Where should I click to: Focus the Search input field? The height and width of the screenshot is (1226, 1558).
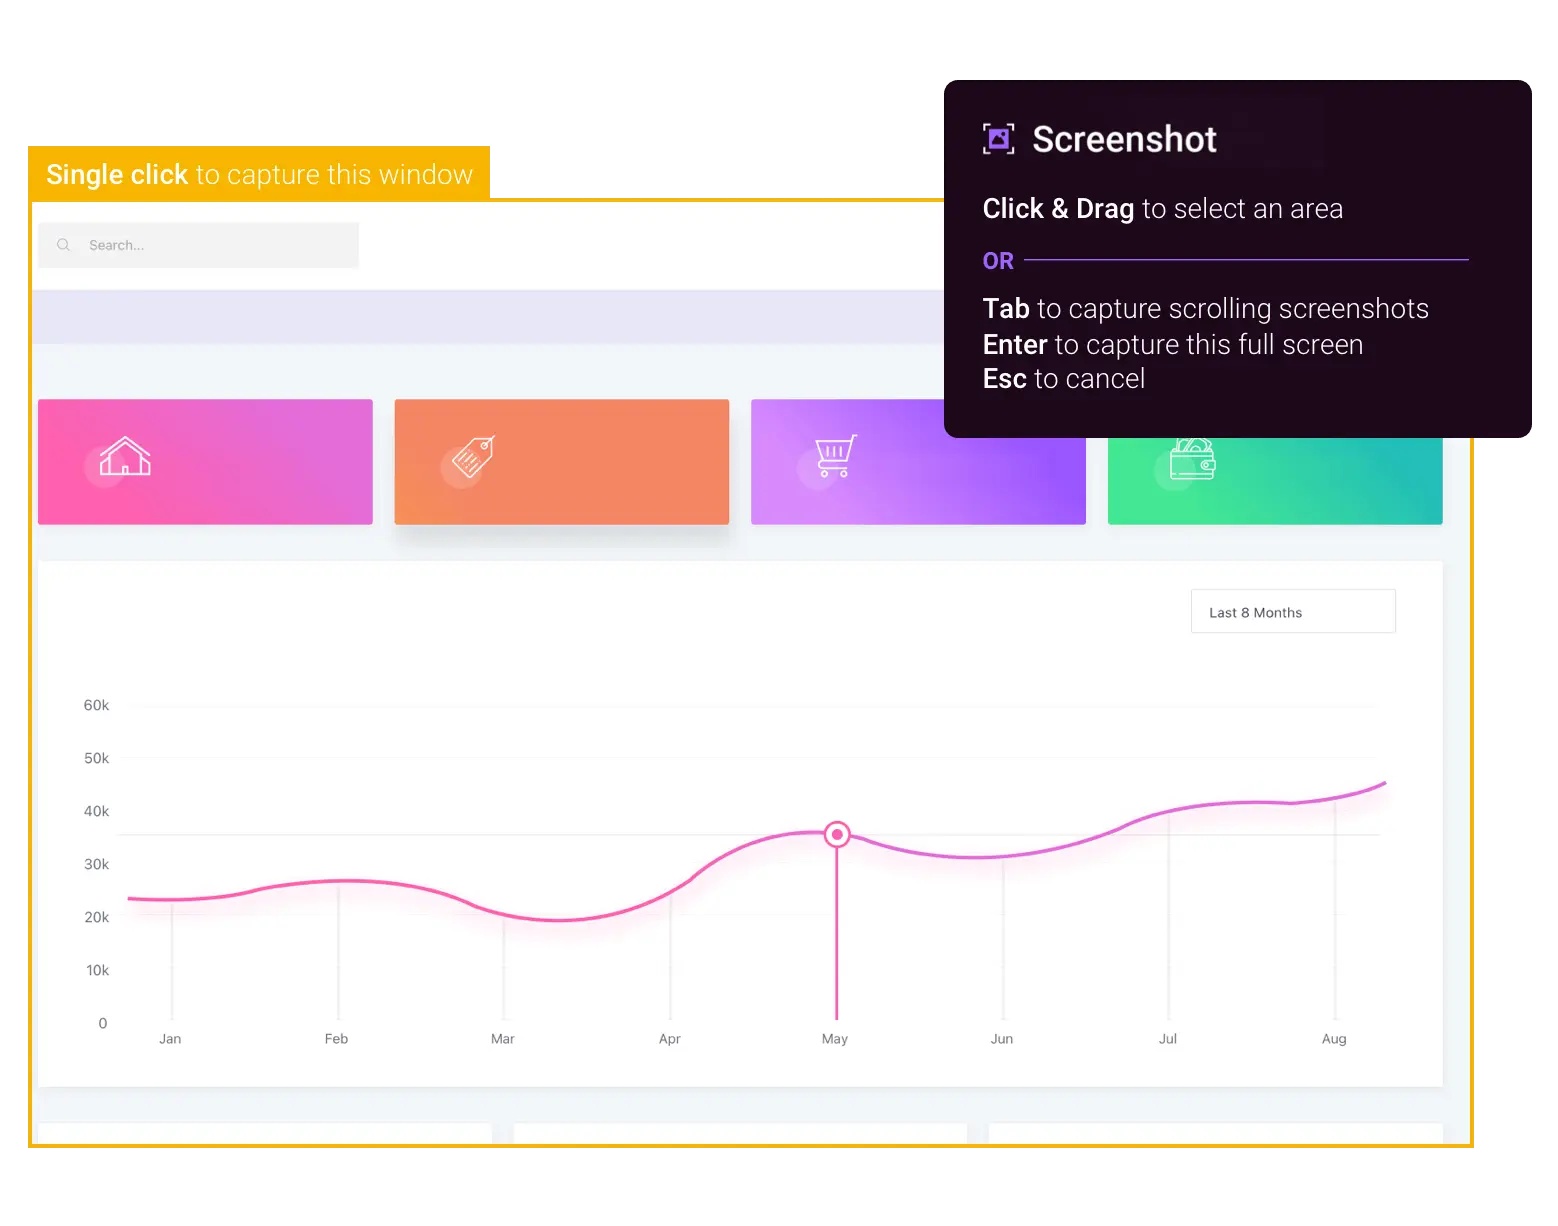[198, 245]
